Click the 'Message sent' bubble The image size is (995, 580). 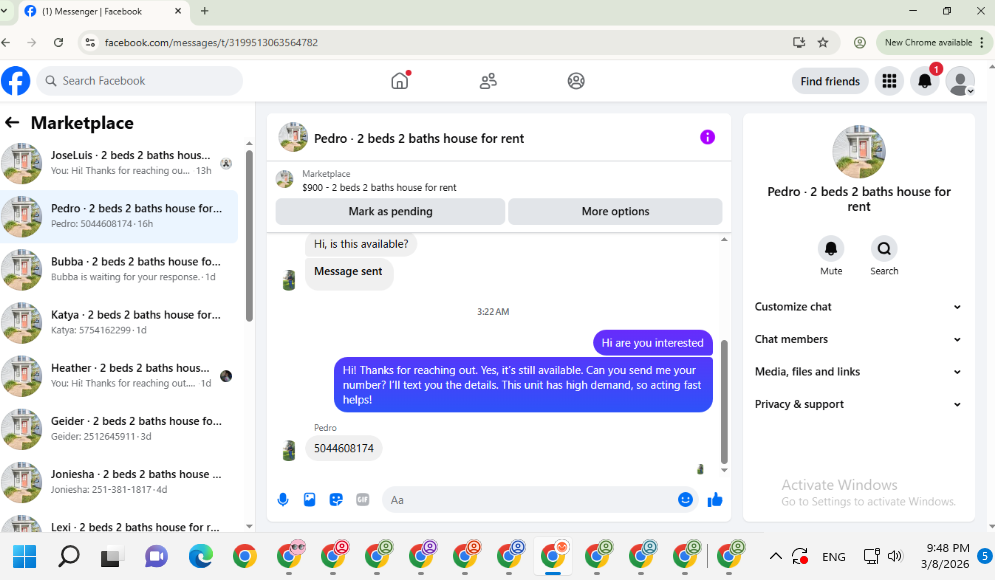pyautogui.click(x=348, y=274)
